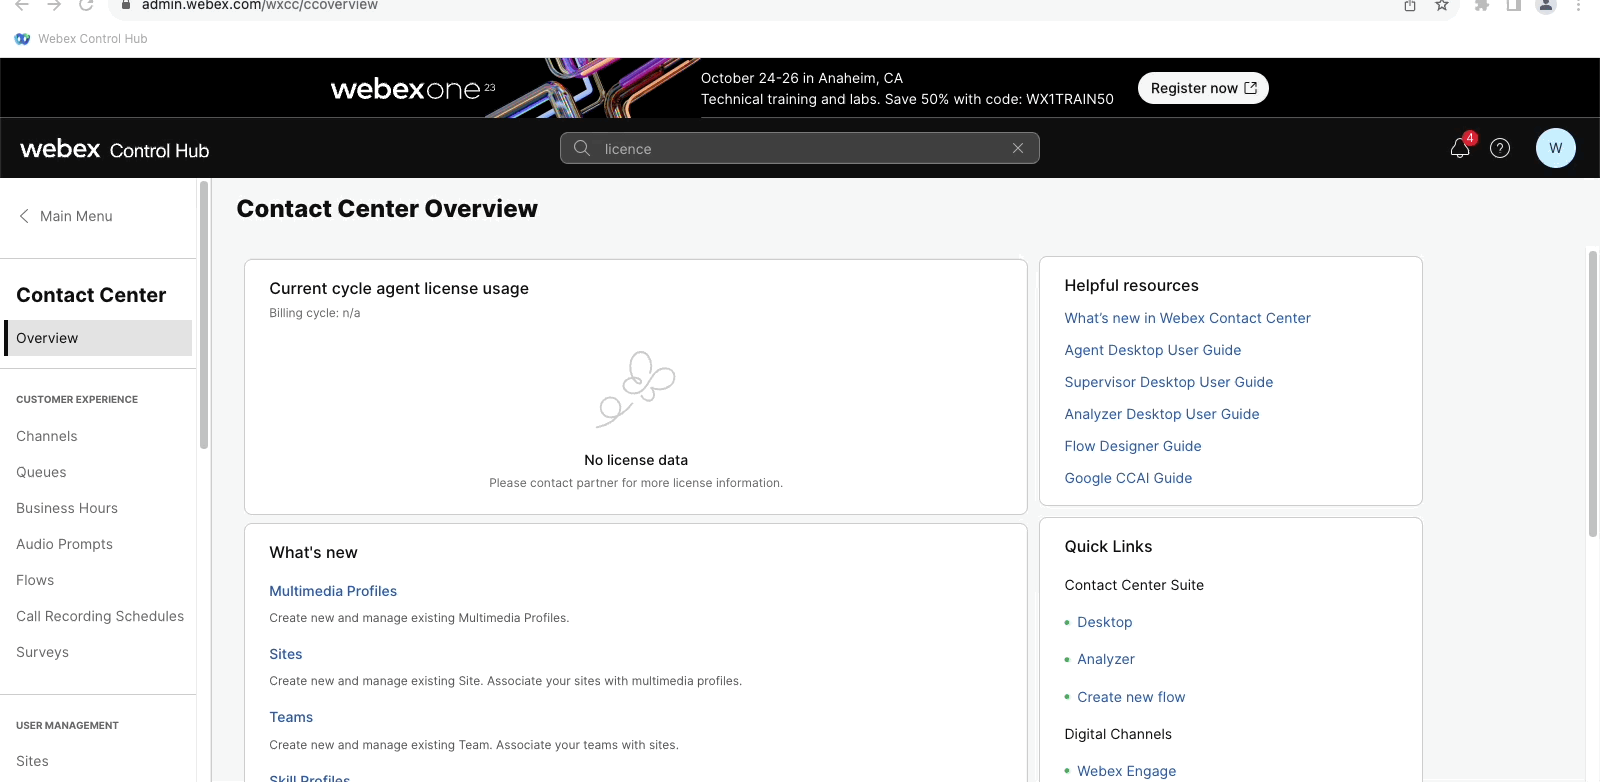Select Overview in the sidebar
Viewport: 1600px width, 782px height.
coord(98,338)
